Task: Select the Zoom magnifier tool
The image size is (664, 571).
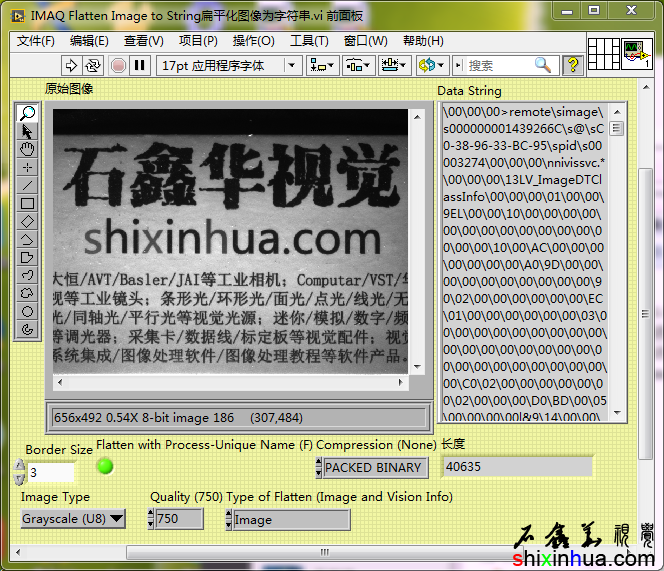Action: point(28,114)
